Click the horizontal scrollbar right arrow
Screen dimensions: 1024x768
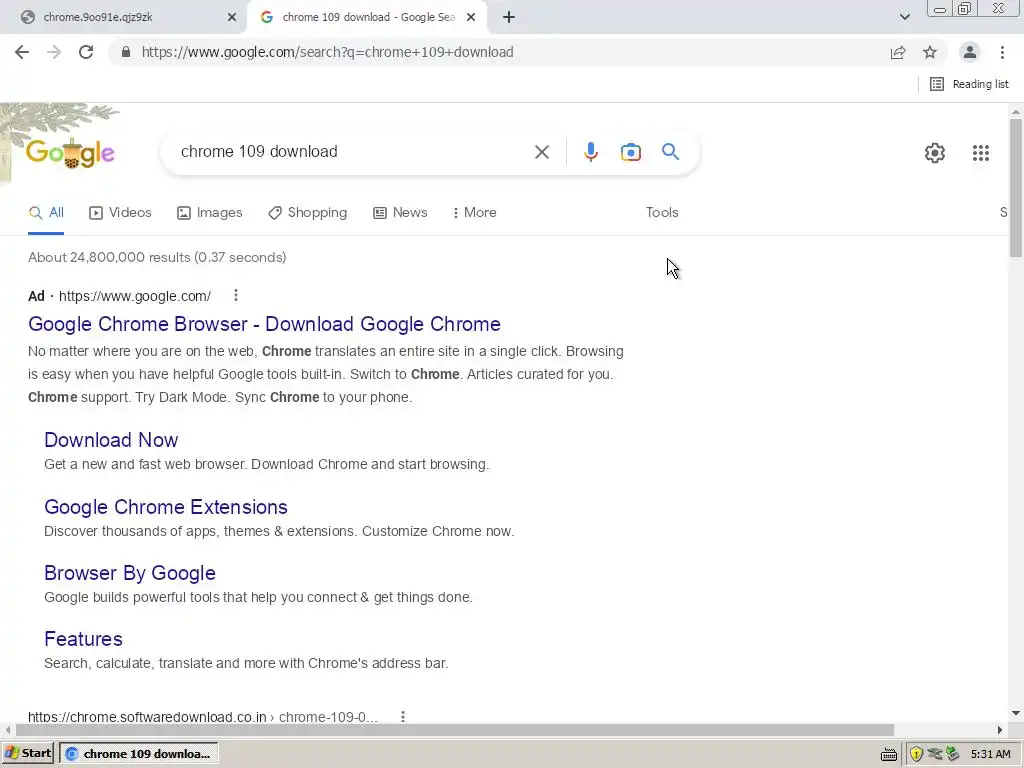pos(999,730)
